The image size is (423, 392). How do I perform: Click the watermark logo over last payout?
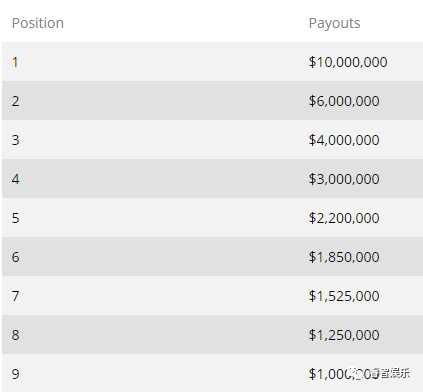(x=379, y=373)
